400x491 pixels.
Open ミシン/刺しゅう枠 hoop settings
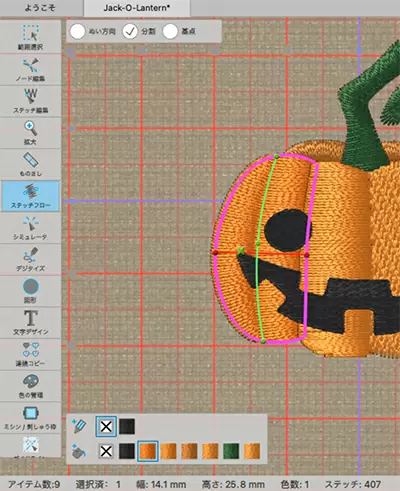click(30, 418)
